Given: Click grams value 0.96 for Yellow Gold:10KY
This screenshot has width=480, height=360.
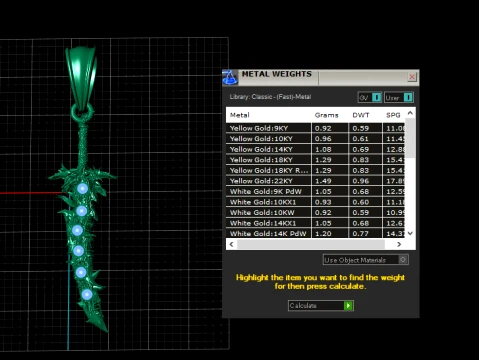Looking at the screenshot, I should 323,139.
